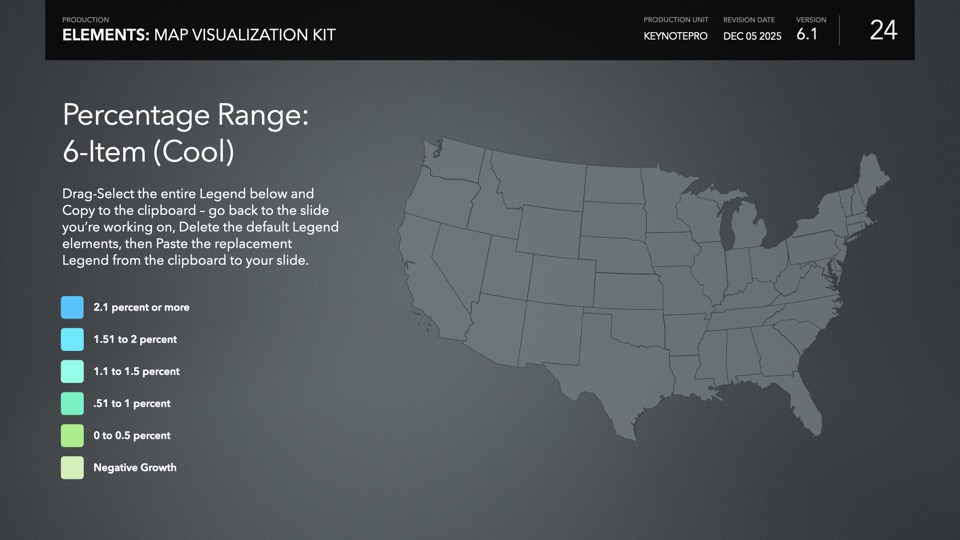Choose the pale "Negative Growth" legend swatch

tap(72, 467)
